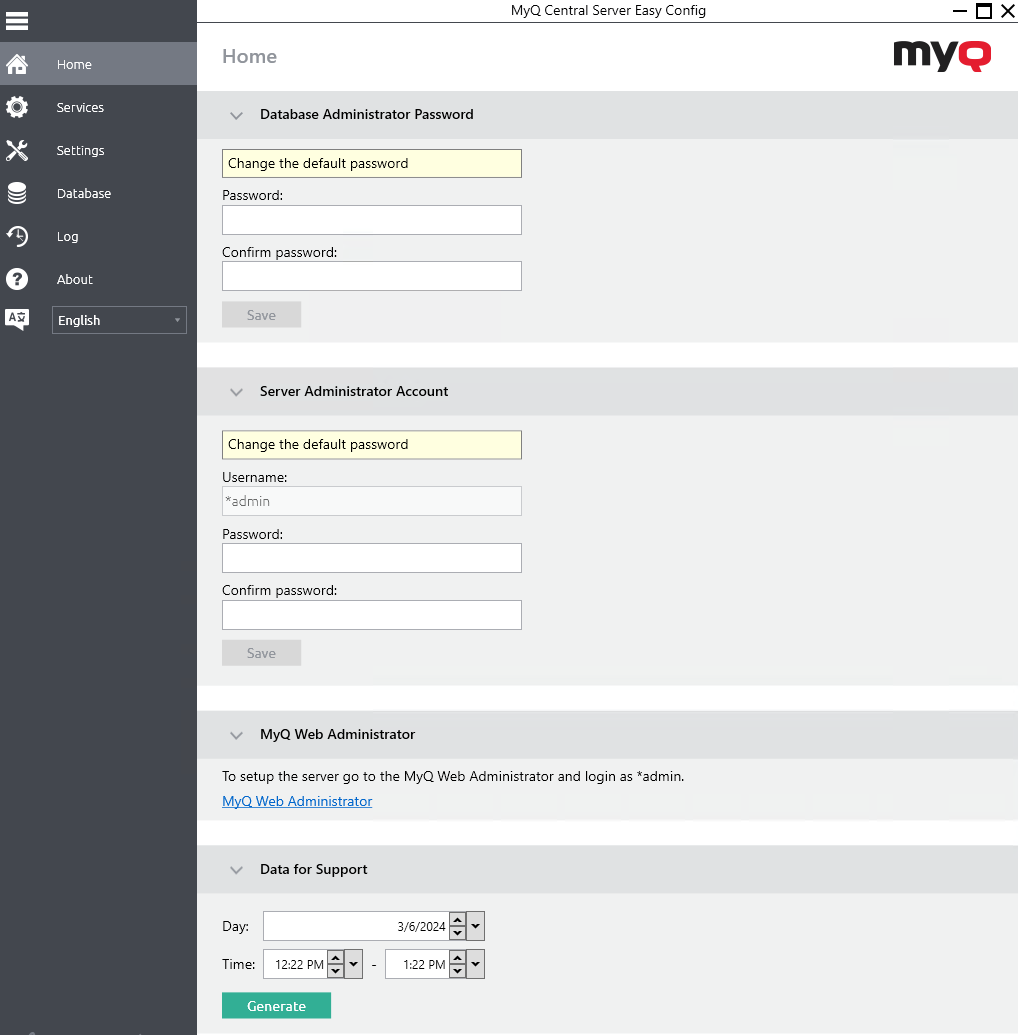Select the Settings menu item

coord(80,150)
